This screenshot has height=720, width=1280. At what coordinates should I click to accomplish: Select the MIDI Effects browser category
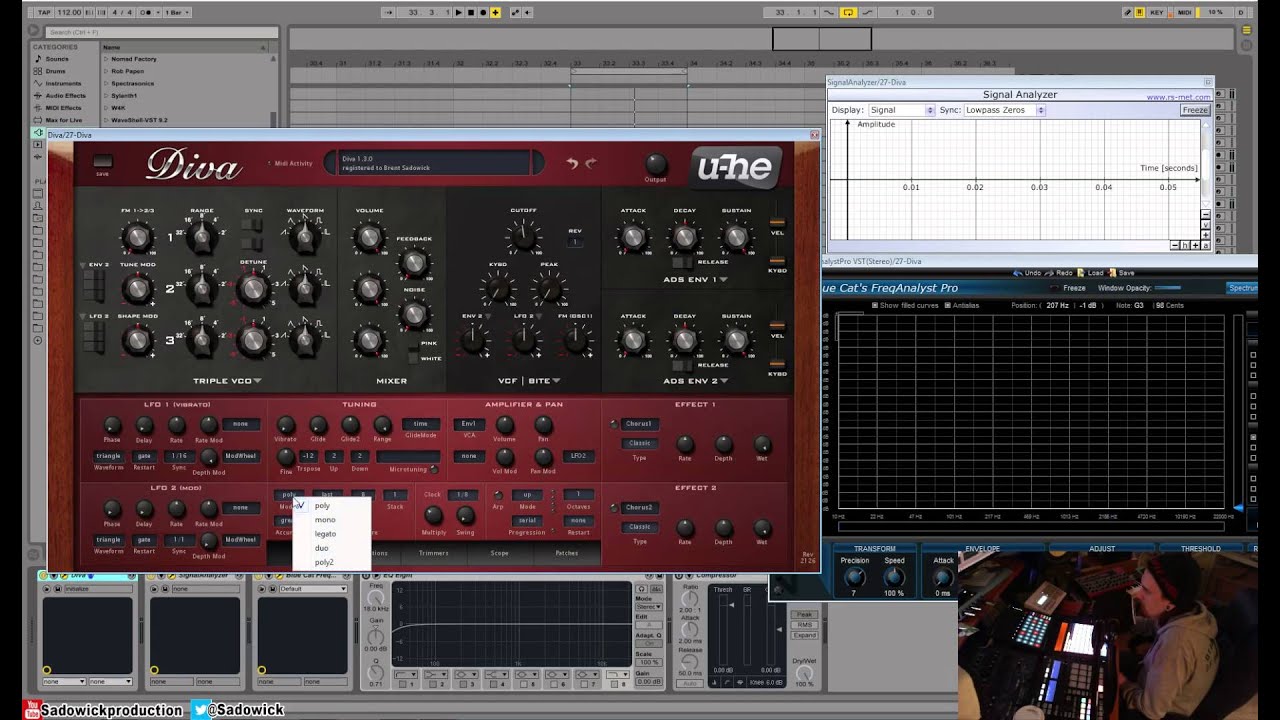tap(63, 108)
